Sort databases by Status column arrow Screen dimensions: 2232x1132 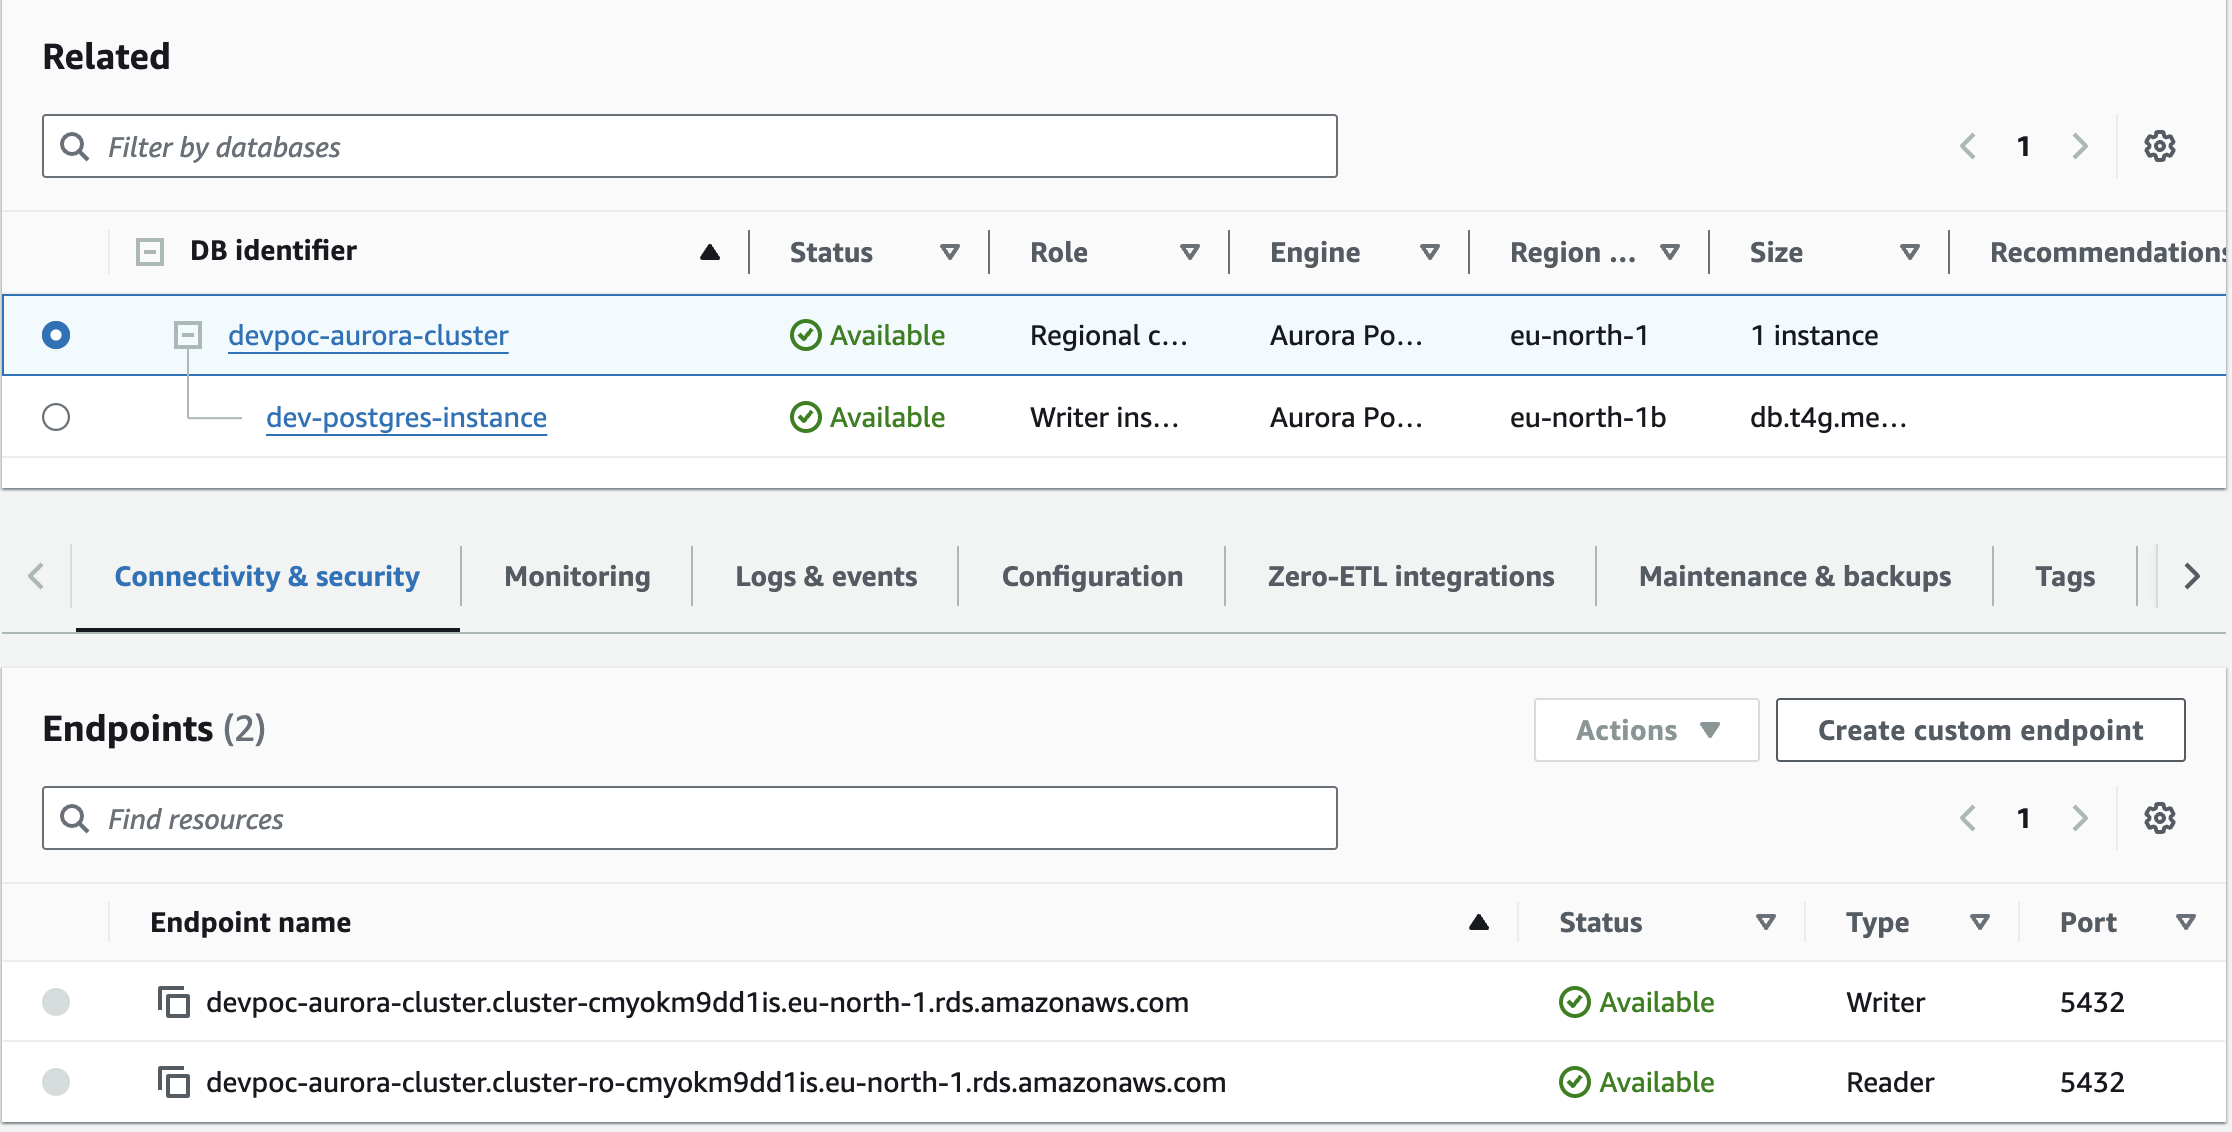(949, 252)
